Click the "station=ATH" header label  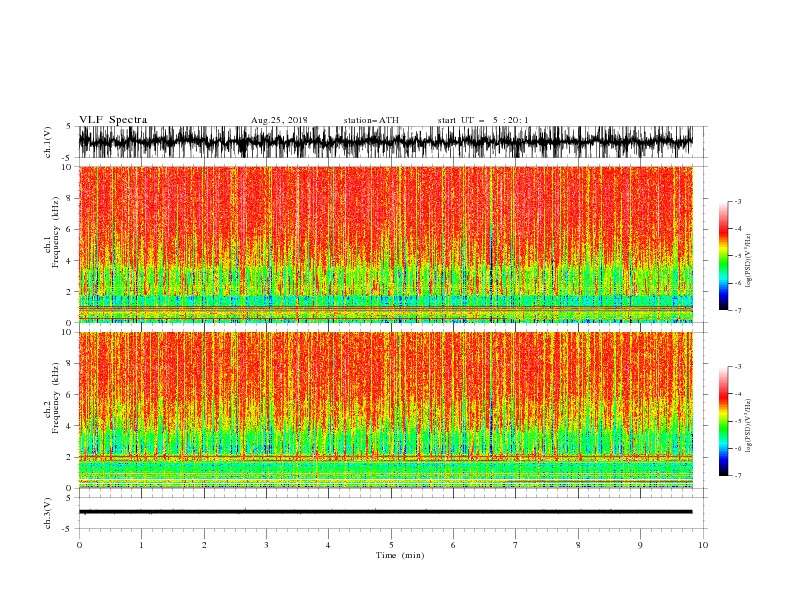[371, 120]
